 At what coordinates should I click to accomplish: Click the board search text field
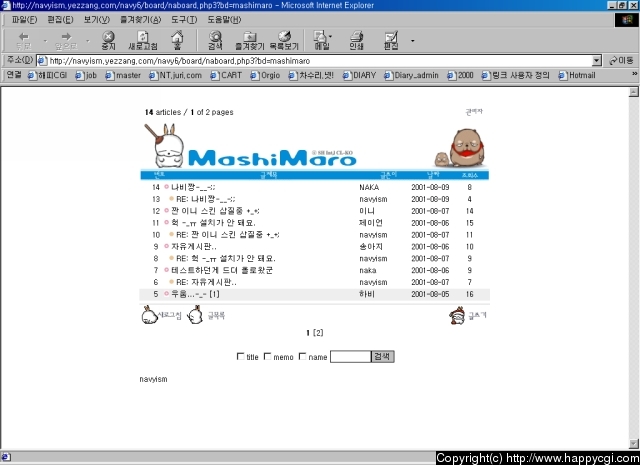click(x=350, y=356)
